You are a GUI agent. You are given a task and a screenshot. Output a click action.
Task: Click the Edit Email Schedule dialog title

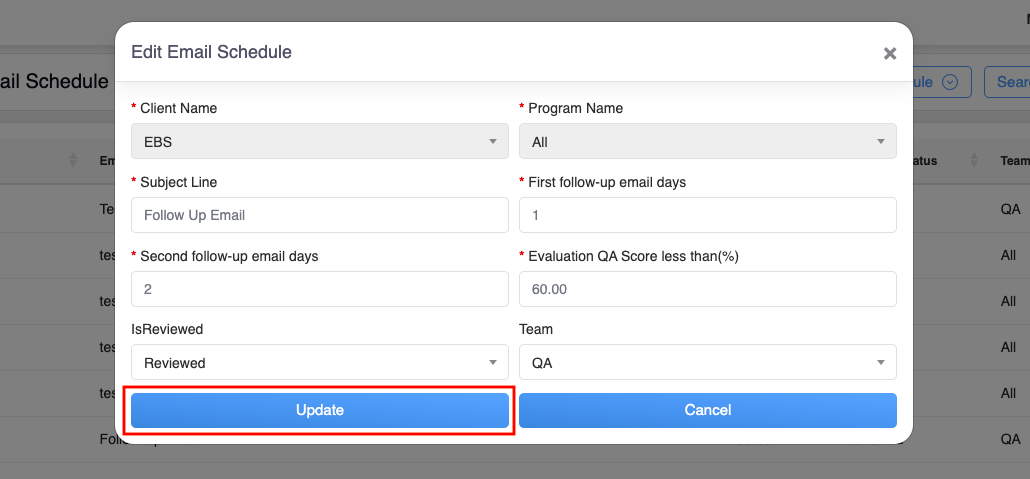(x=211, y=52)
